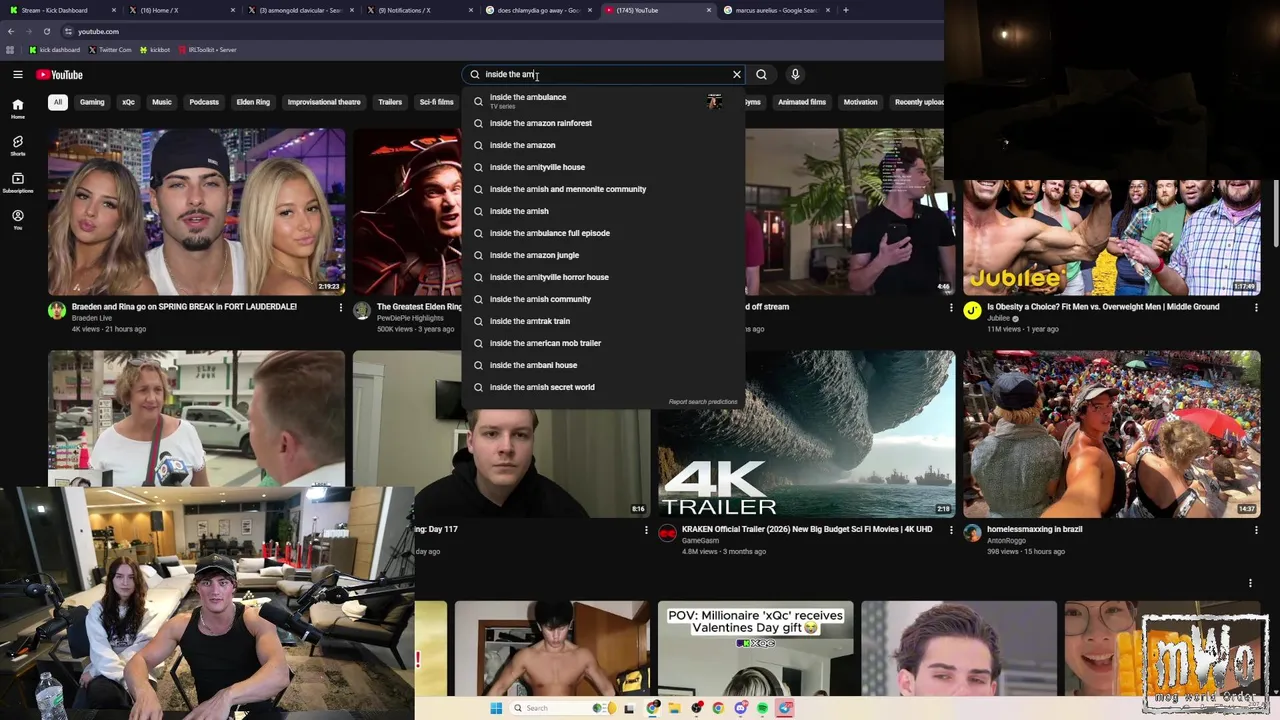Choose suggestion 'inside the amtrak train'
The width and height of the screenshot is (1280, 720).
click(x=603, y=321)
